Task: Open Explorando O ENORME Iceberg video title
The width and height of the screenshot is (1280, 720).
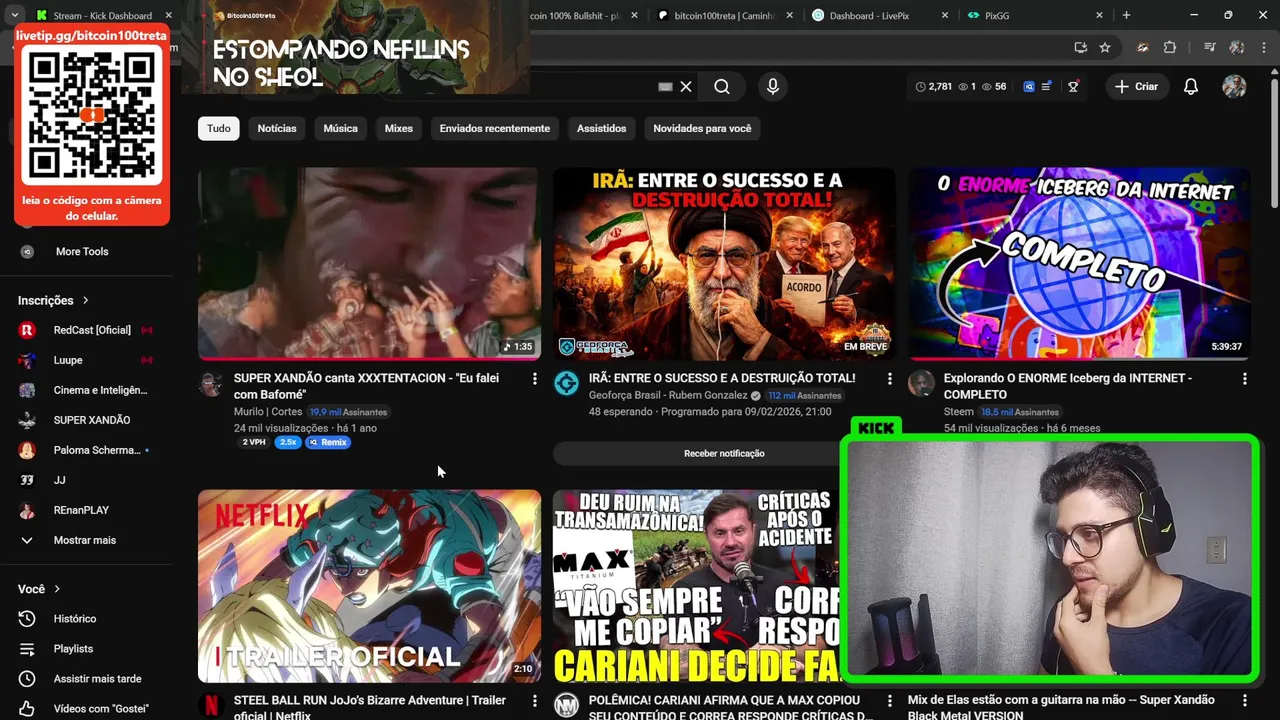Action: coord(1068,386)
